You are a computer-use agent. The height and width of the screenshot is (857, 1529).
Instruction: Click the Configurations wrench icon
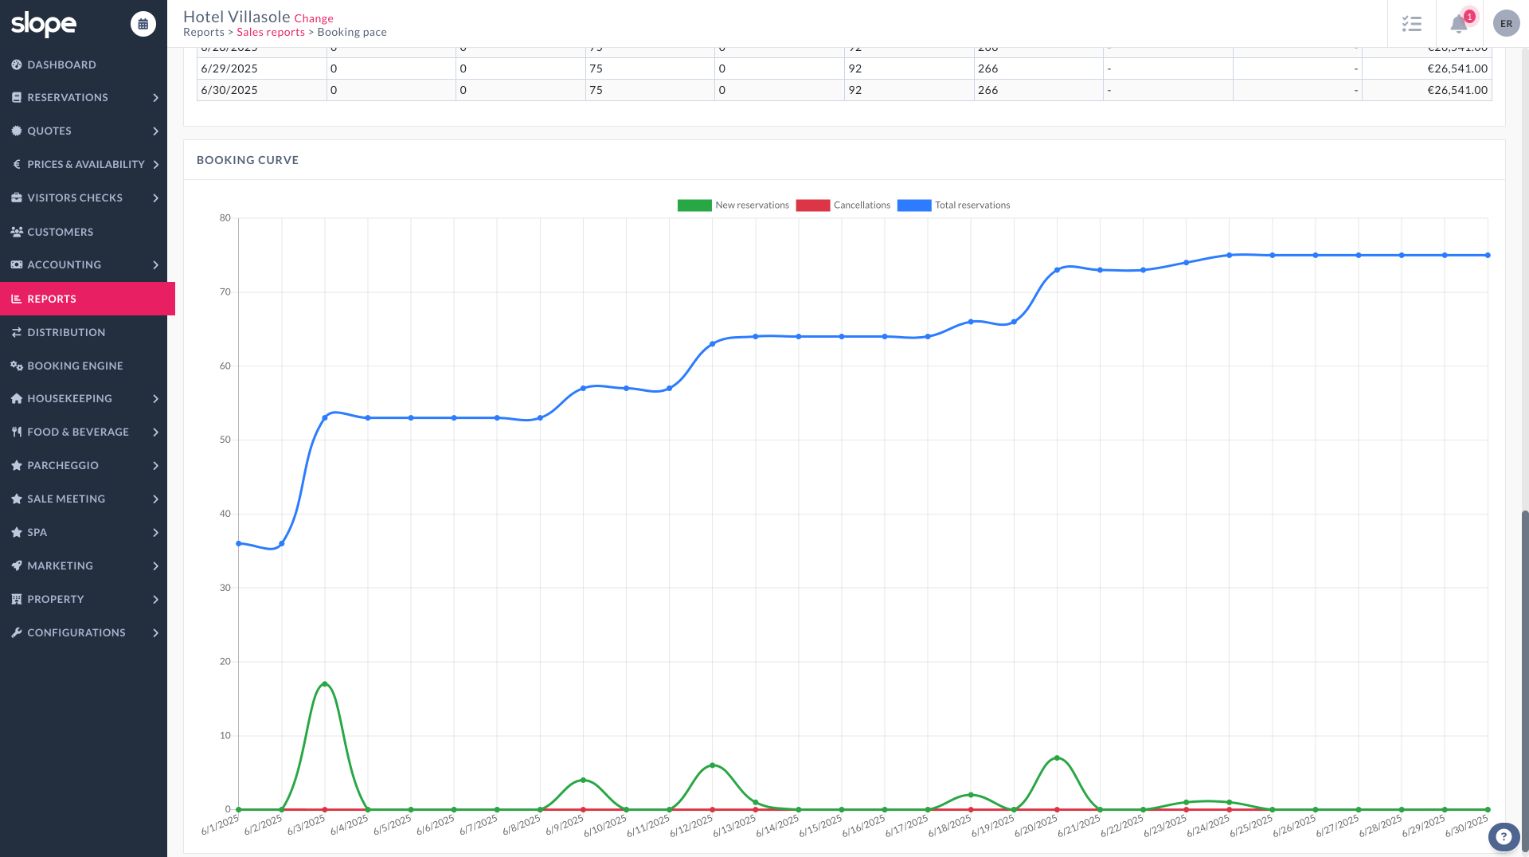point(16,633)
